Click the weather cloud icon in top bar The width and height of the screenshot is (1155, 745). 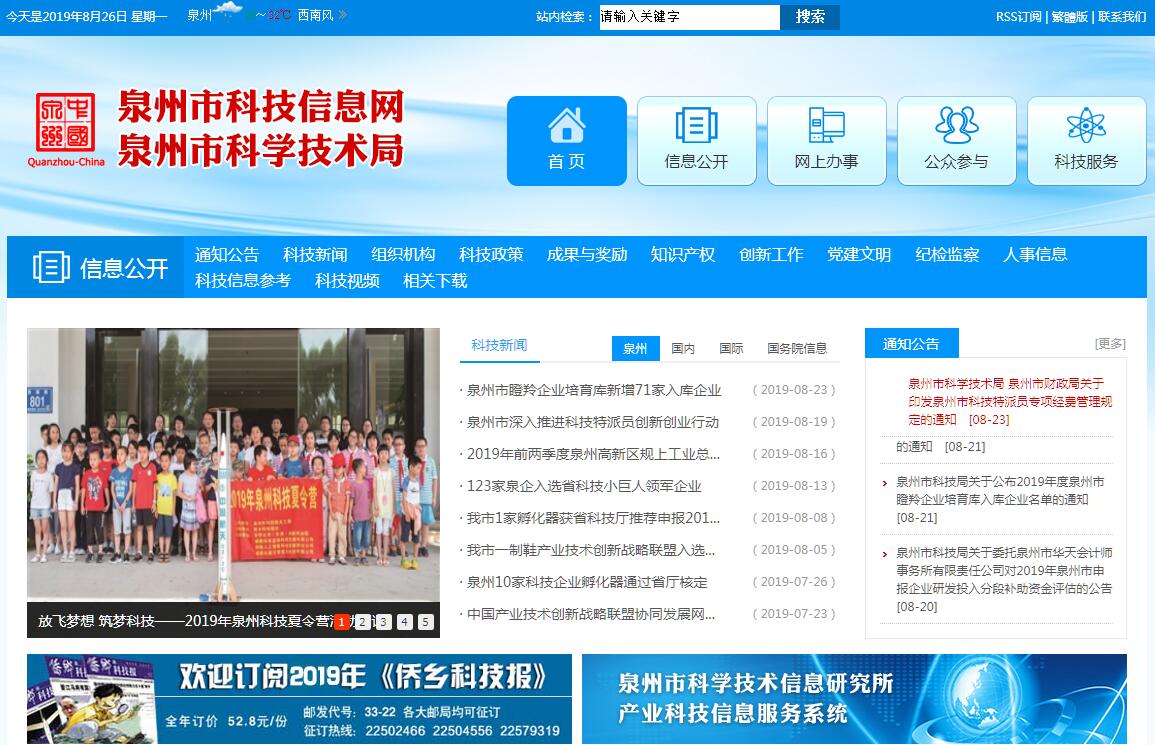click(x=229, y=13)
